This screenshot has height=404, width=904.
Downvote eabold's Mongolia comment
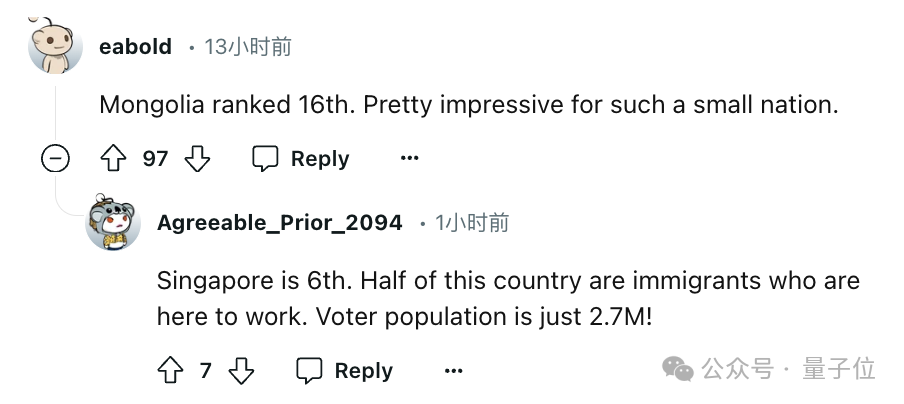pos(198,159)
